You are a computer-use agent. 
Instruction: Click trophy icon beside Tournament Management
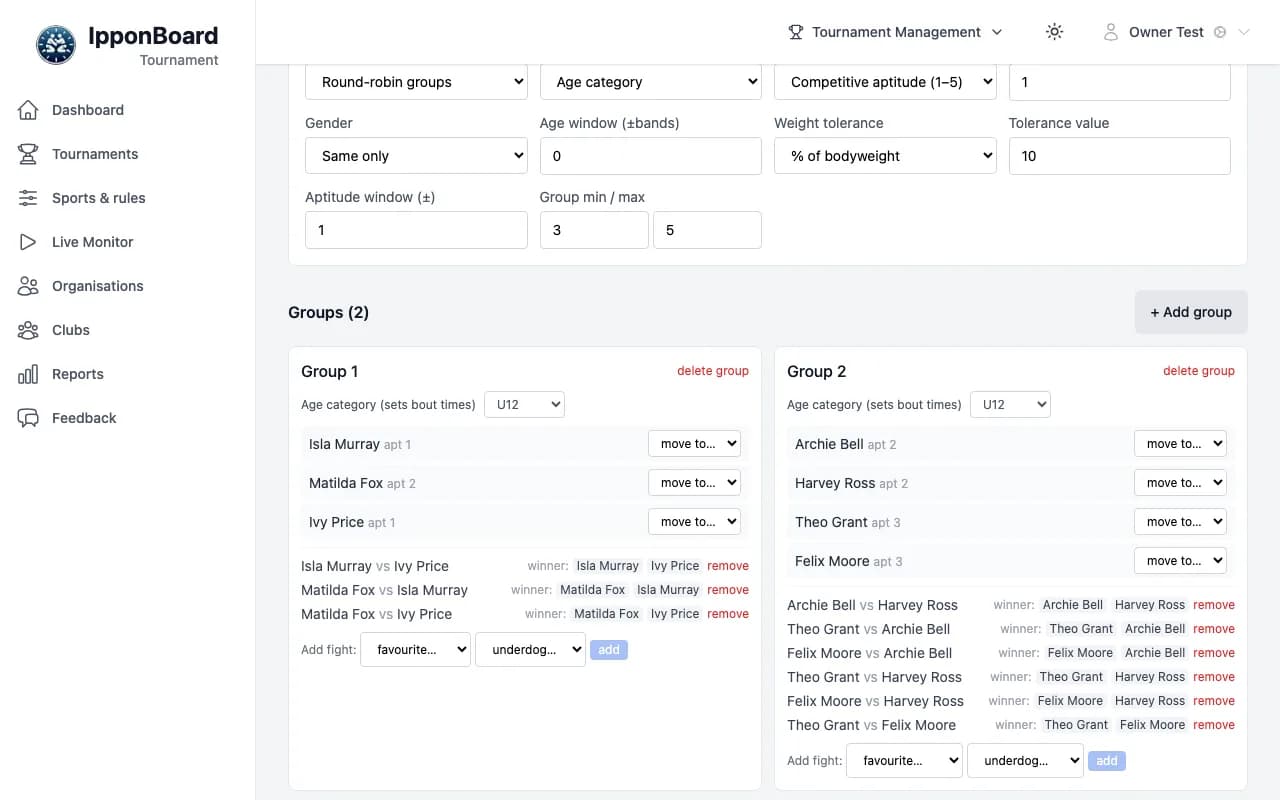point(796,32)
